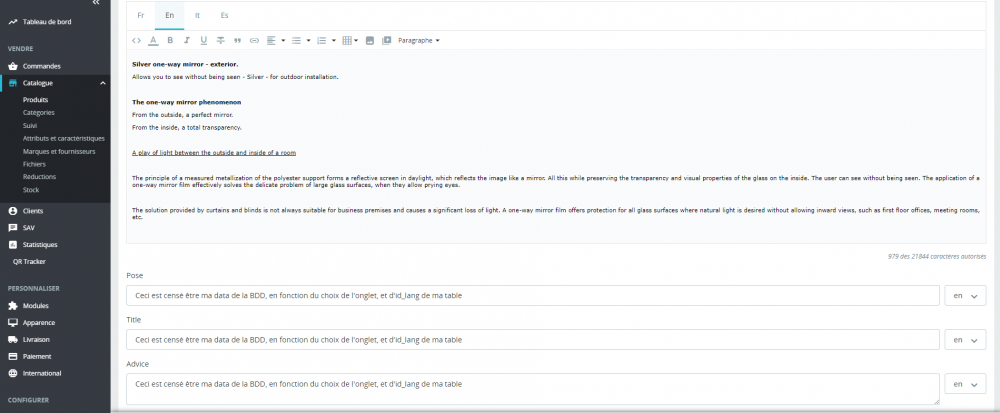Image resolution: width=1000 pixels, height=413 pixels.
Task: Open the Advice language dropdown
Action: (x=965, y=384)
